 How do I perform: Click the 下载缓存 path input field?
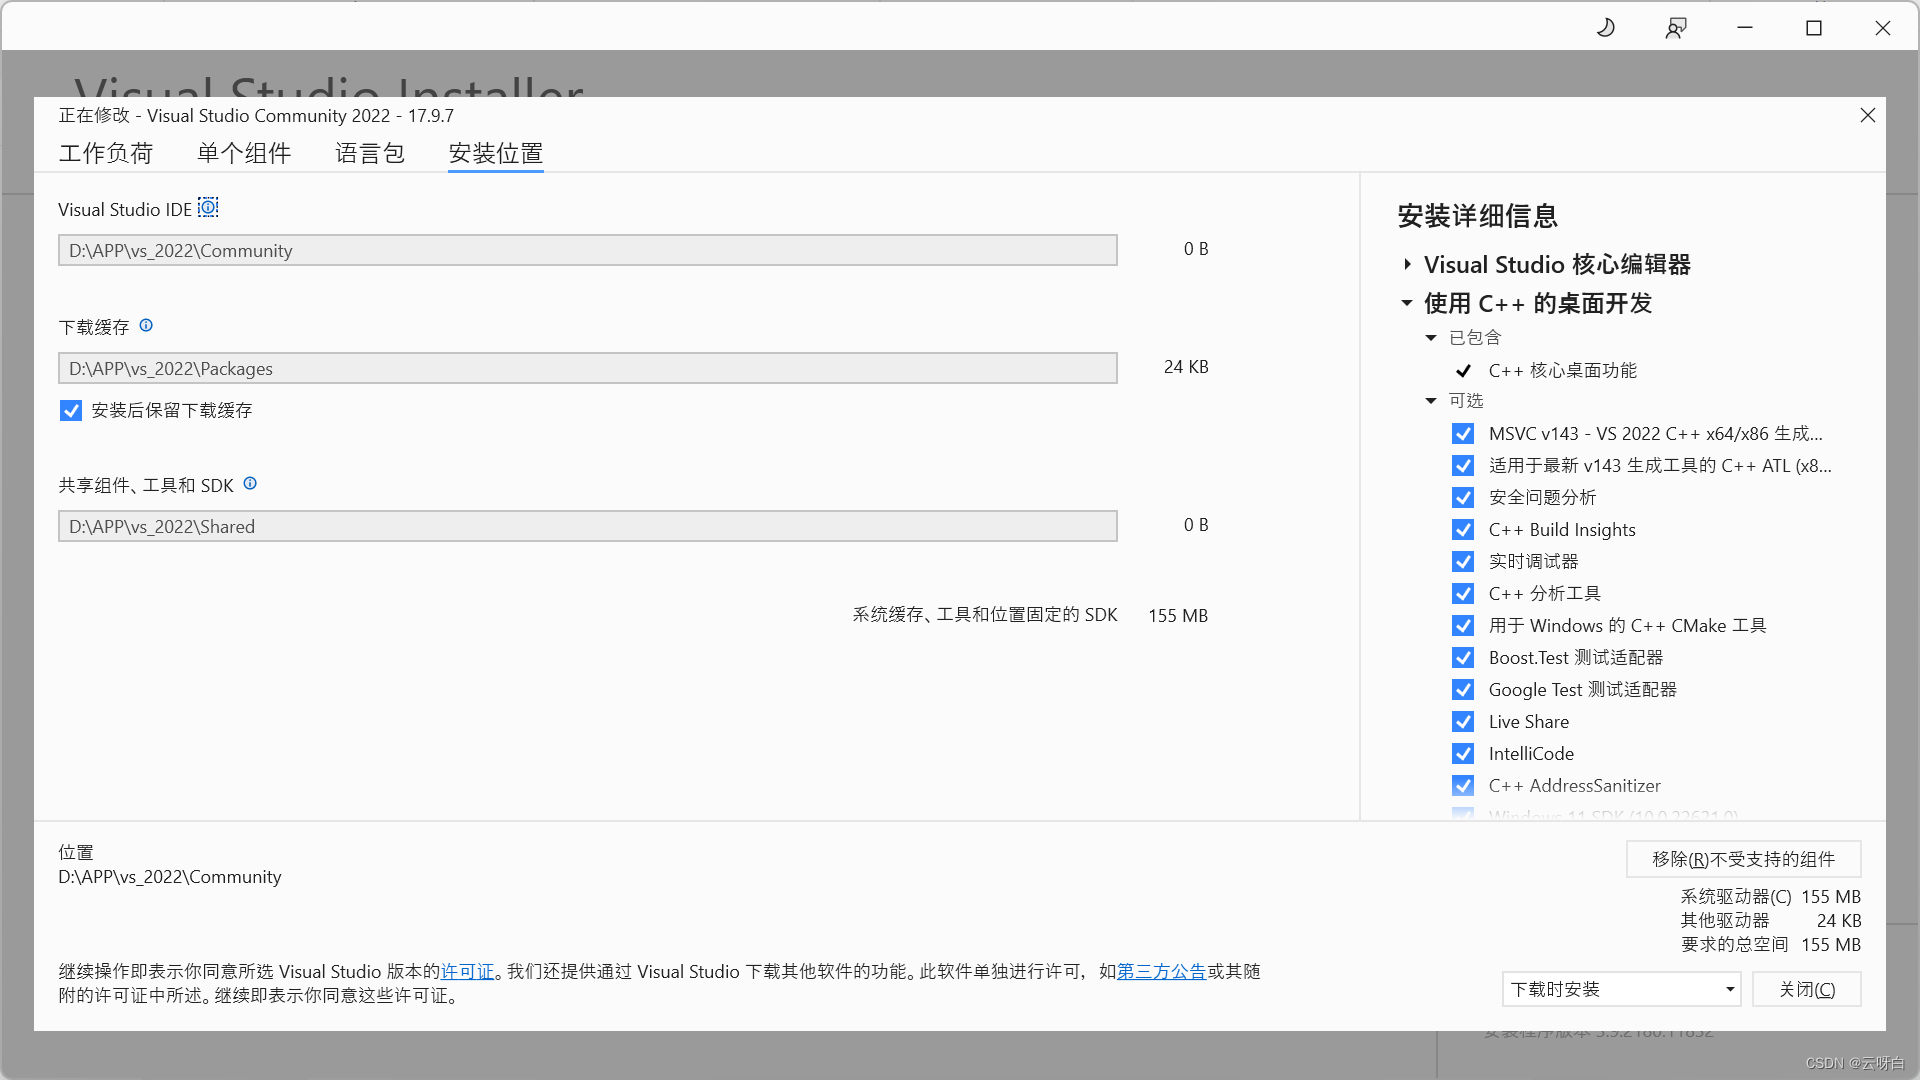587,368
